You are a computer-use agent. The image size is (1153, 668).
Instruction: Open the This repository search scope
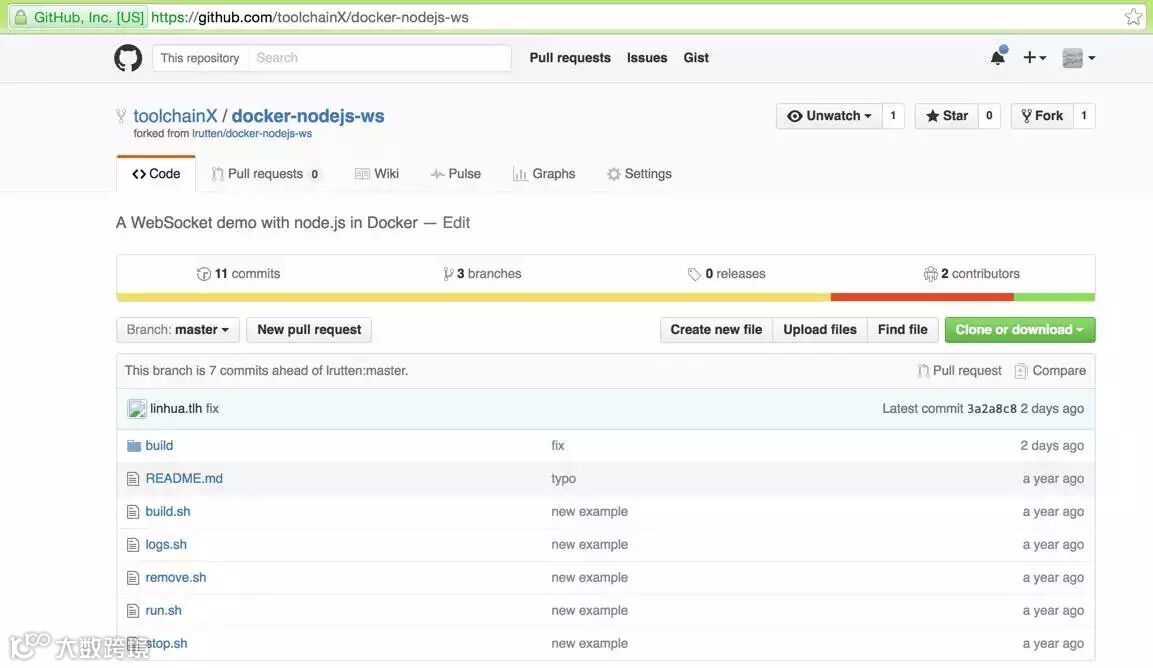200,58
